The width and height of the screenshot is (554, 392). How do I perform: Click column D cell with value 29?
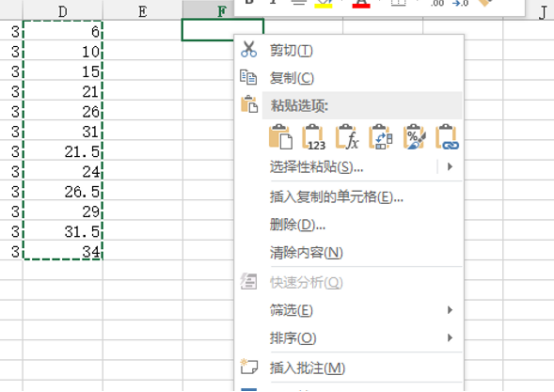(x=63, y=211)
